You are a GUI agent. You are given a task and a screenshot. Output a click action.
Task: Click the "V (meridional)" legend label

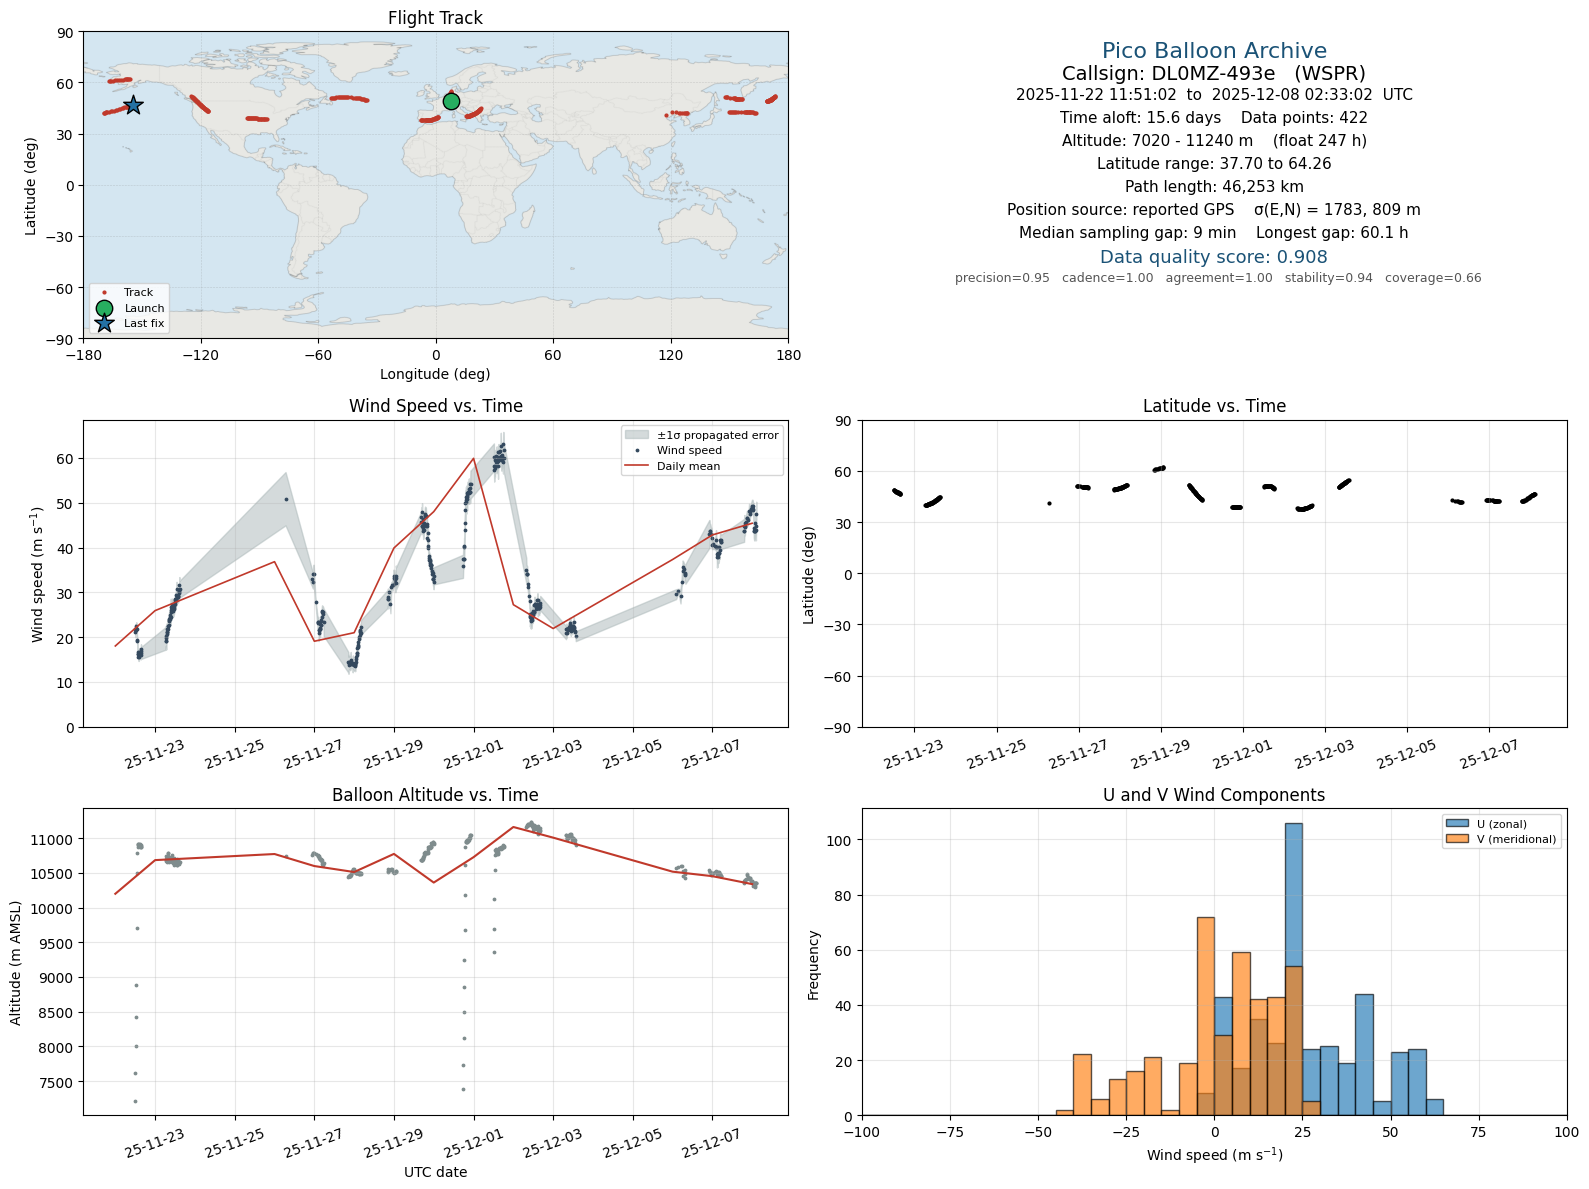[1517, 839]
